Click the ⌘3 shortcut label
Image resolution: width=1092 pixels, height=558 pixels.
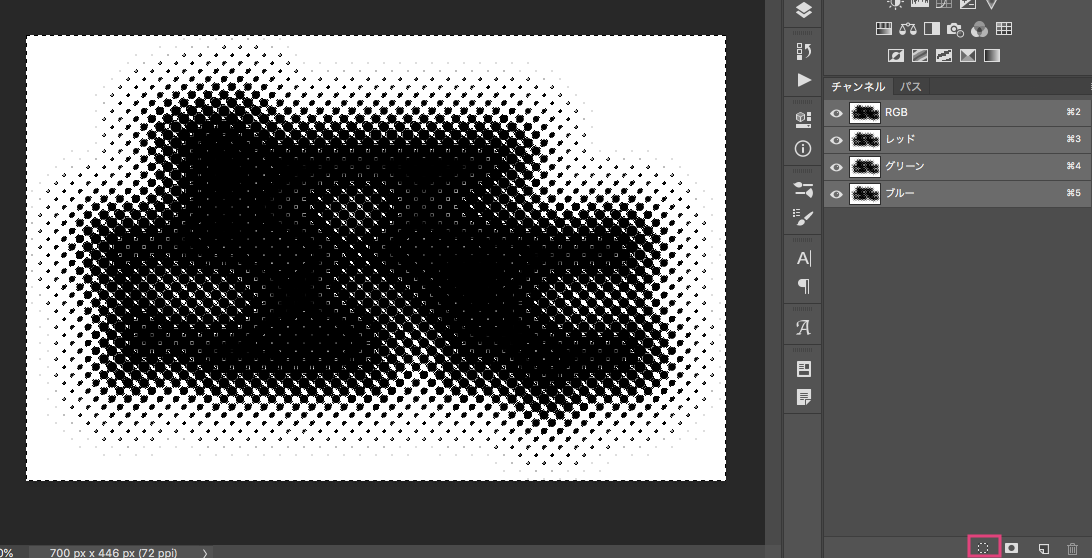click(1073, 139)
